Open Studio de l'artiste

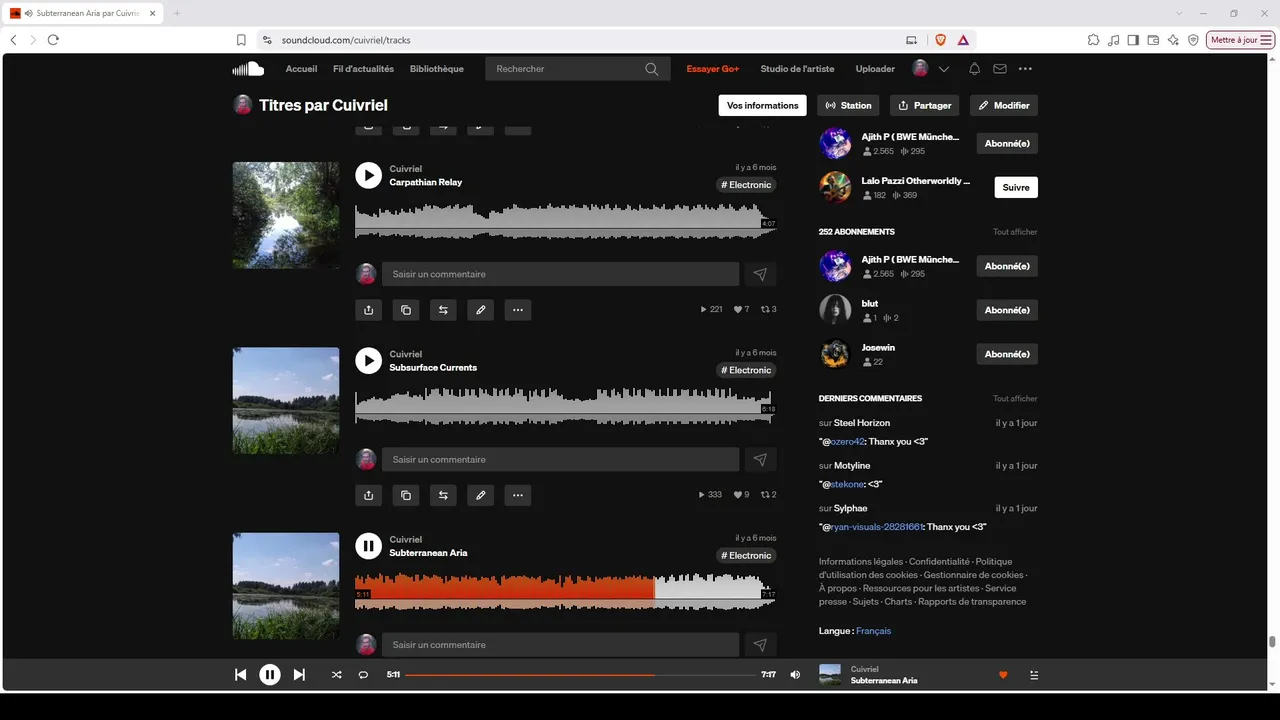click(797, 69)
